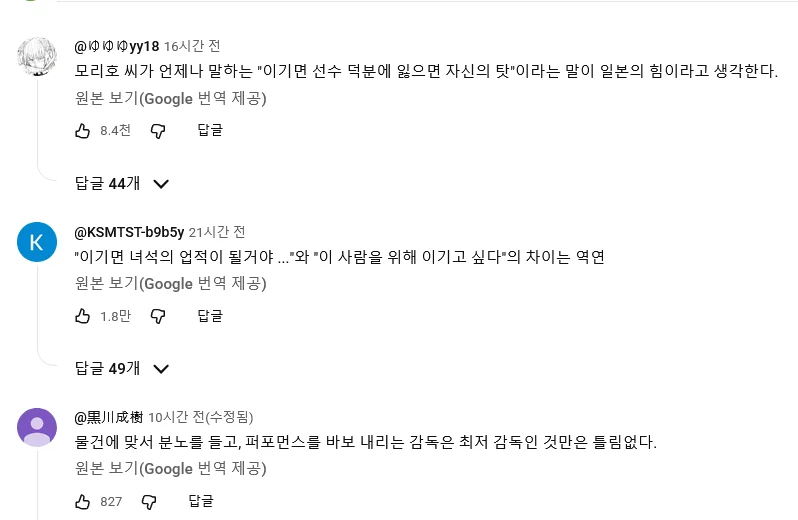798x520 pixels.
Task: Reply to the comment by @ゆゆゆyy18
Action: coord(210,130)
